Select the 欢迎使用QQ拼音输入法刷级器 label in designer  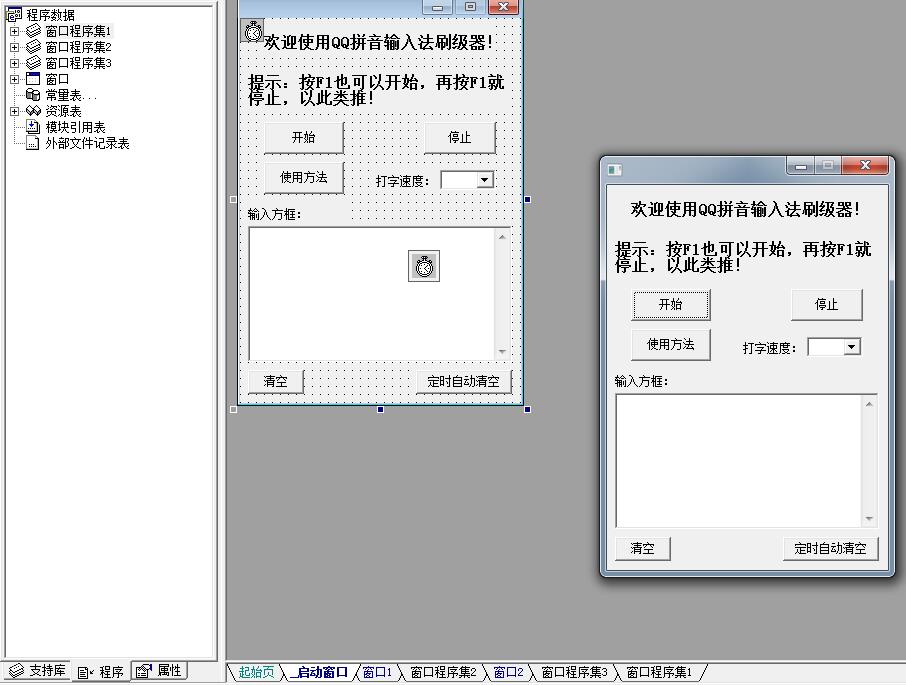tap(378, 42)
